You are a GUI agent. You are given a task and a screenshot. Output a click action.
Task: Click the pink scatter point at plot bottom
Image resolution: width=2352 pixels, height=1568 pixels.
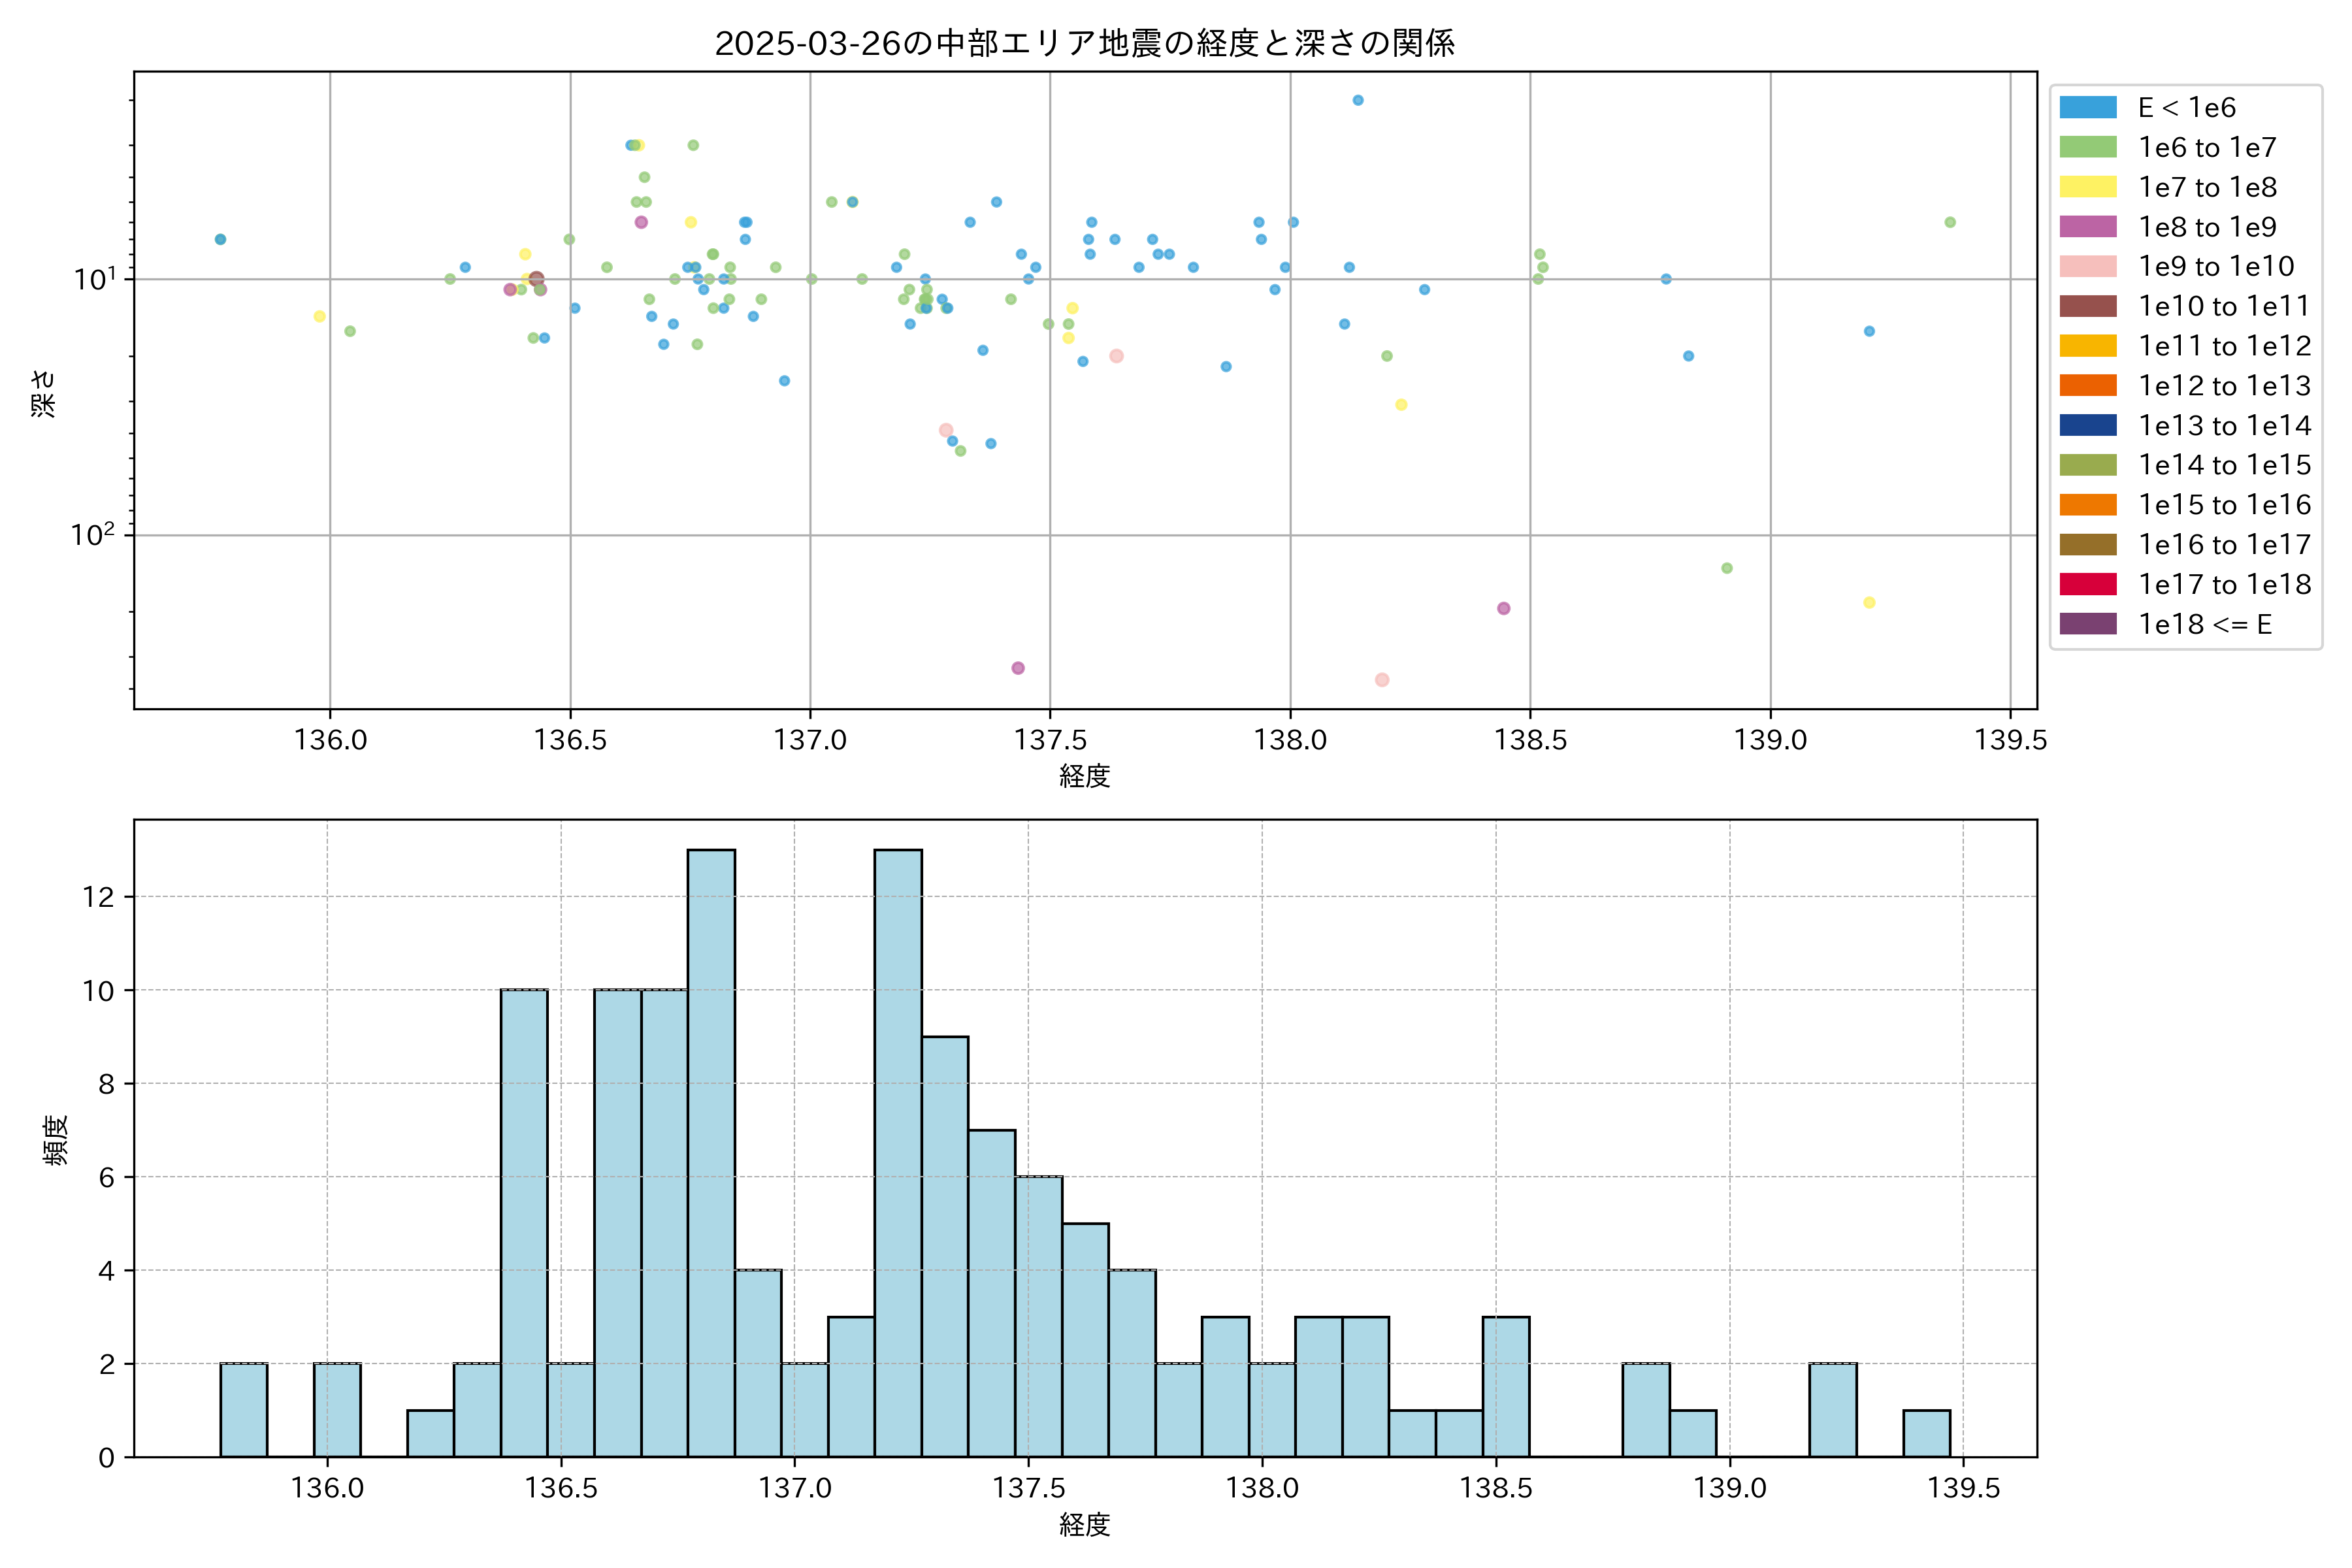[x=1381, y=680]
